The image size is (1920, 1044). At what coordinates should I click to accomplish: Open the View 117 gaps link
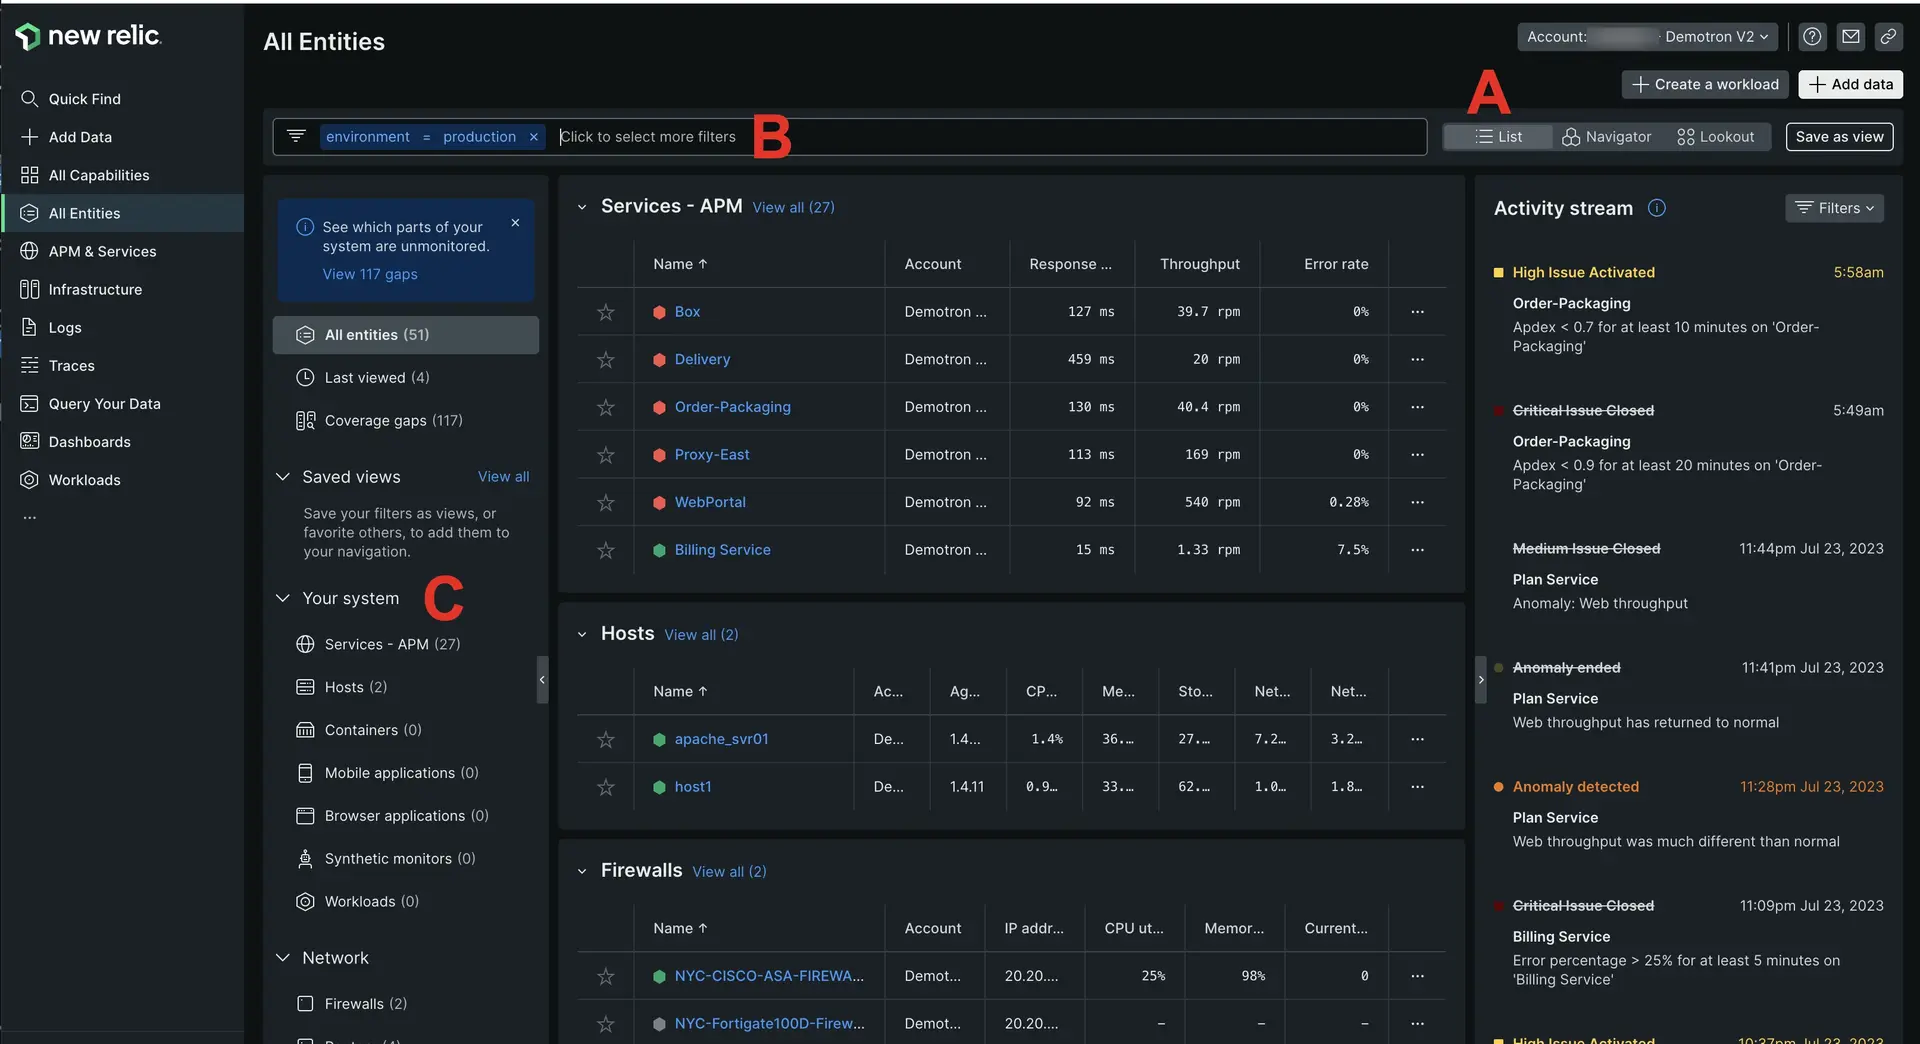tap(370, 274)
